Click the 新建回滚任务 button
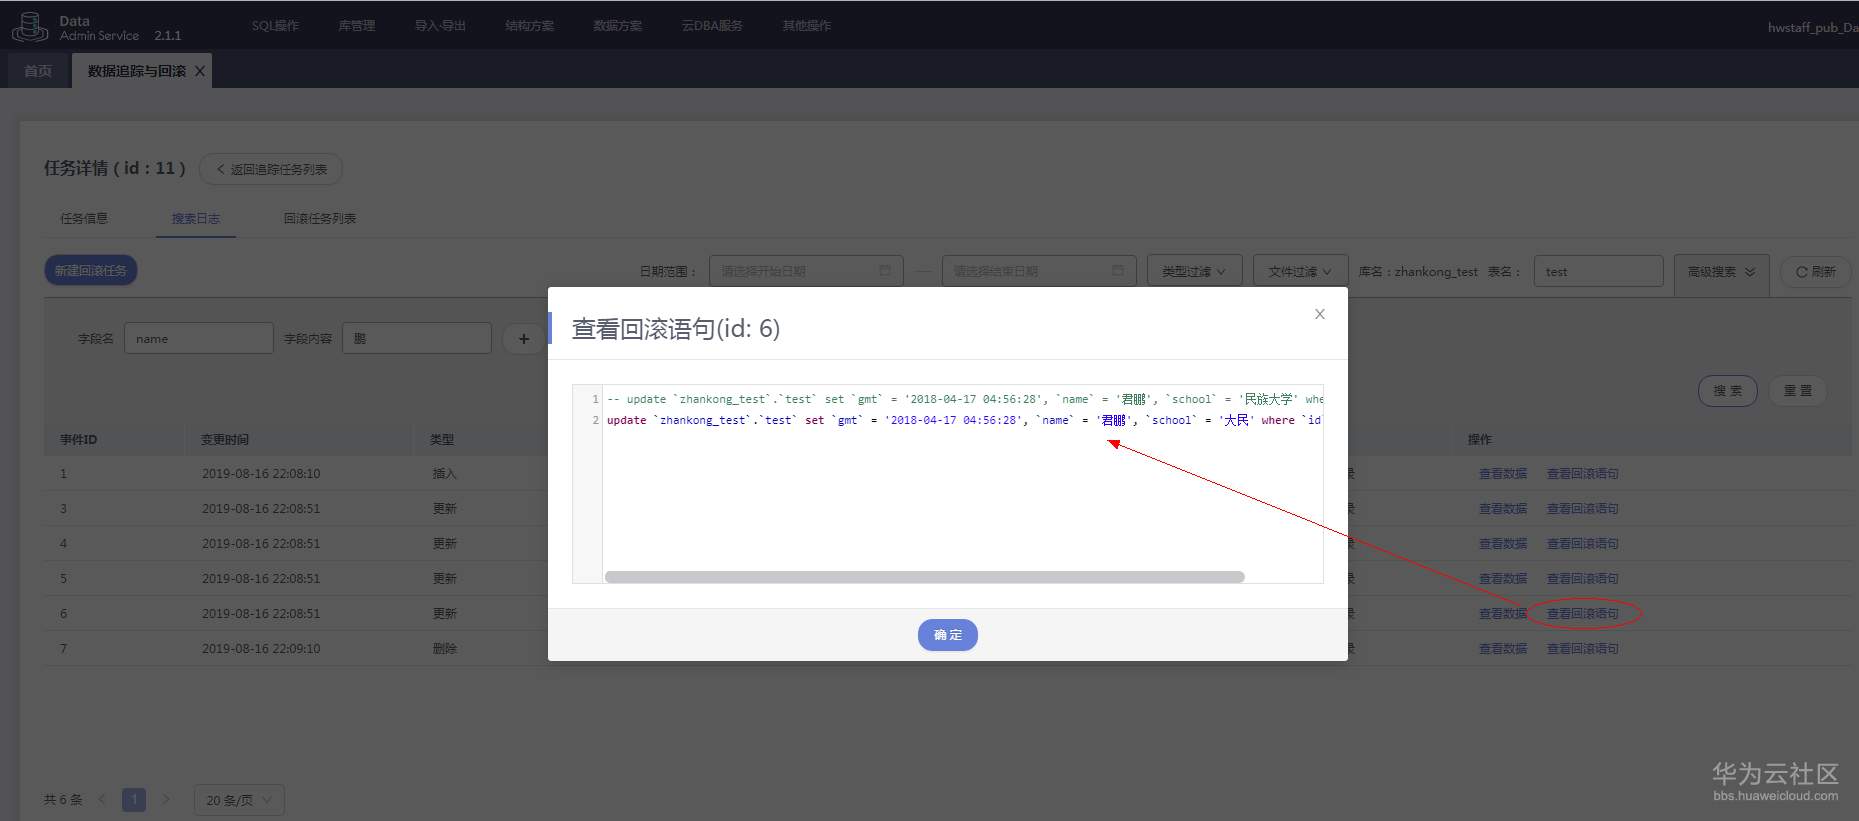This screenshot has width=1859, height=821. [x=91, y=271]
